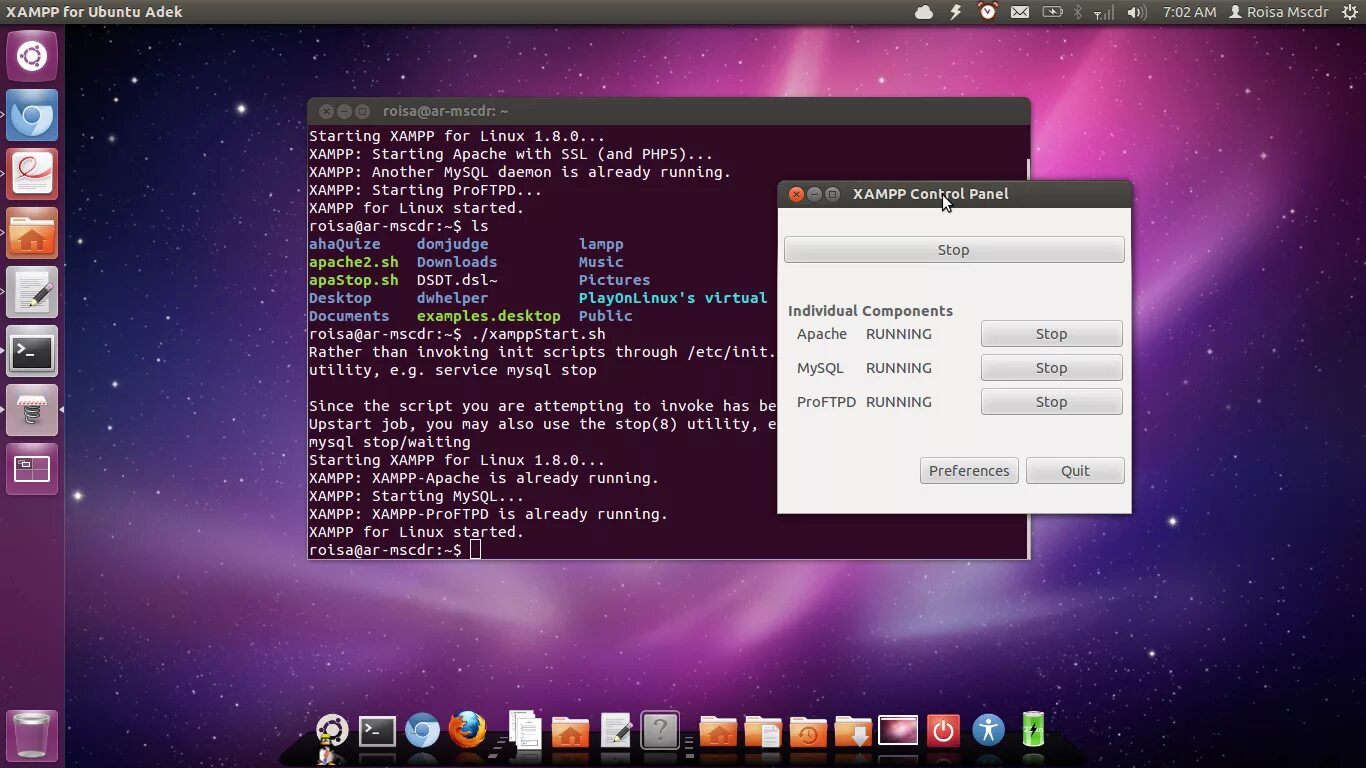Open Terminal from the bottom dock
The width and height of the screenshot is (1366, 768).
[x=377, y=732]
